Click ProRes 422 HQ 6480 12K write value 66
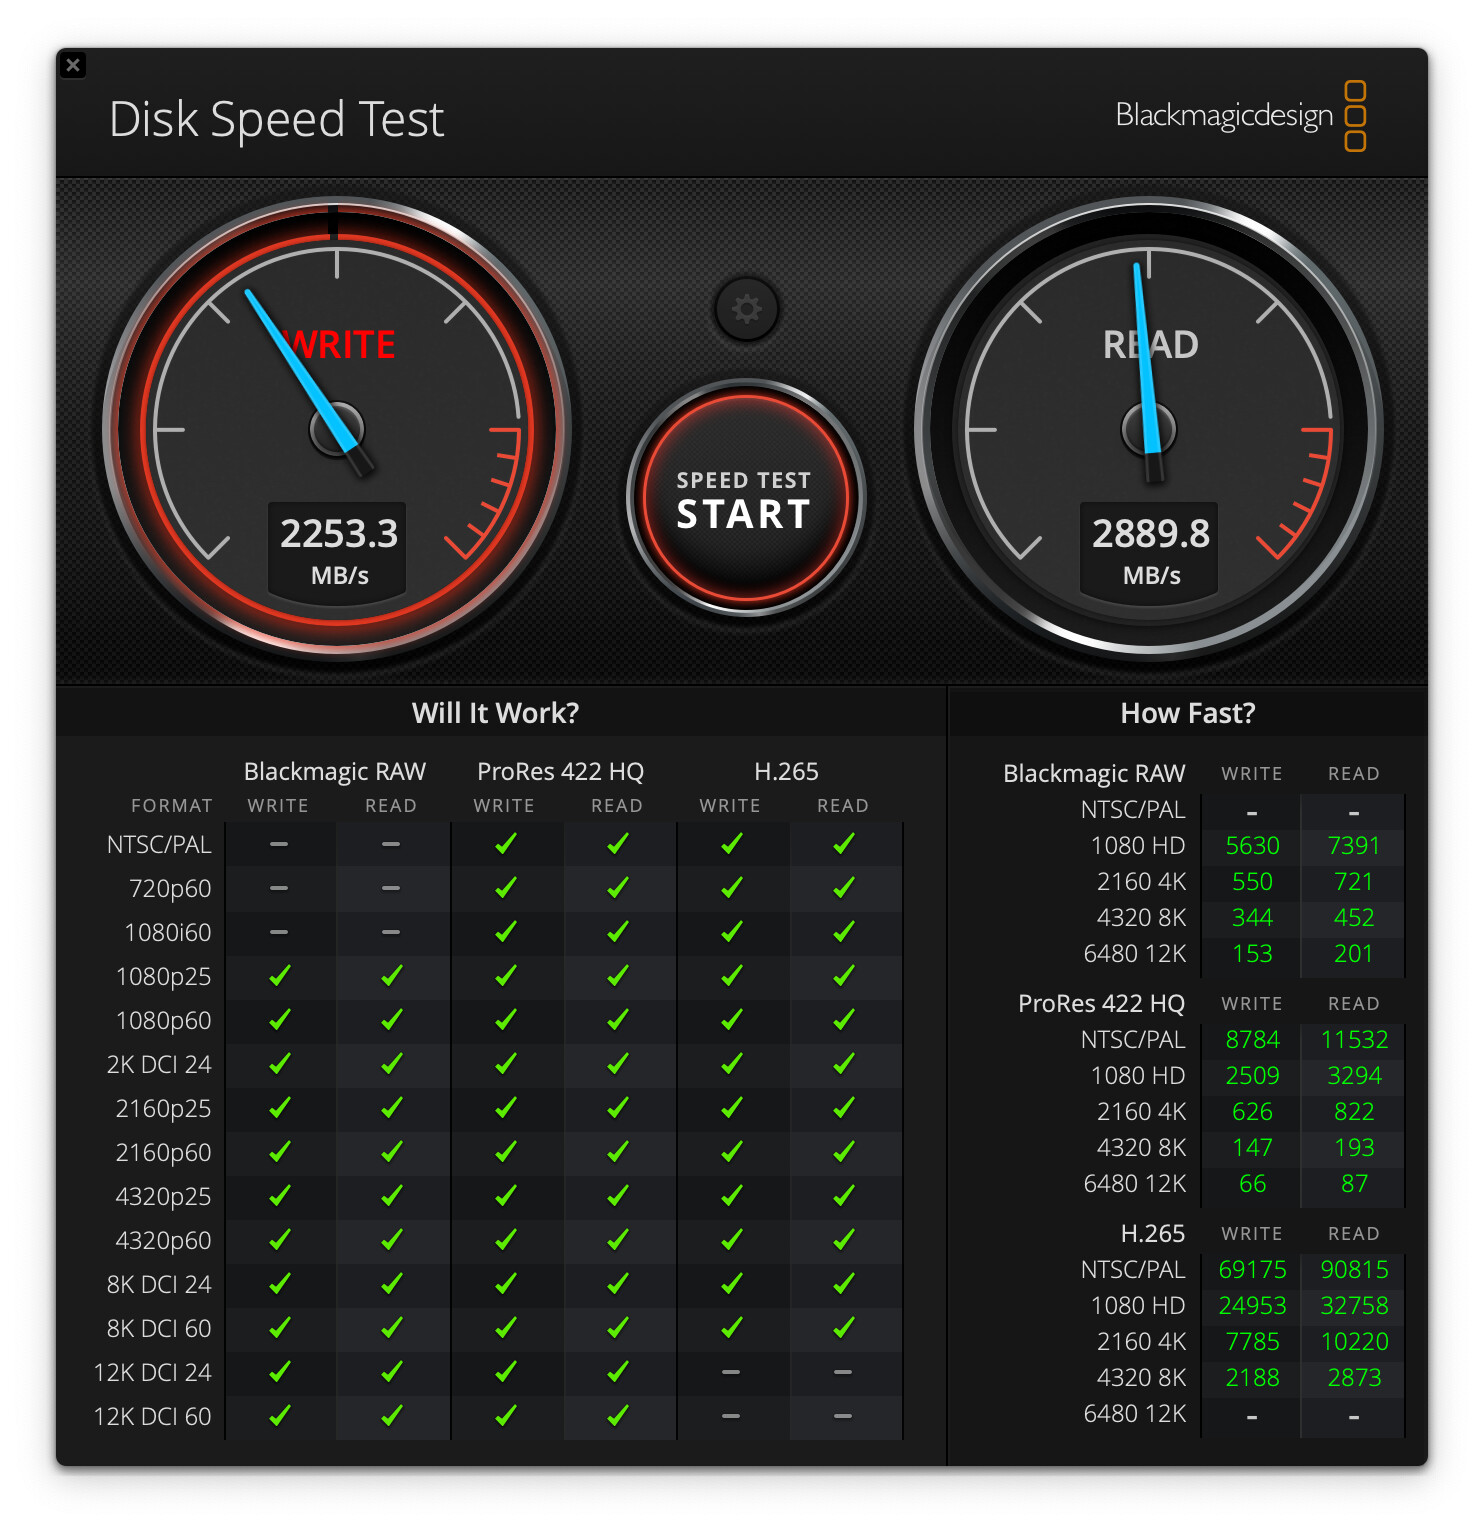 point(1252,1184)
